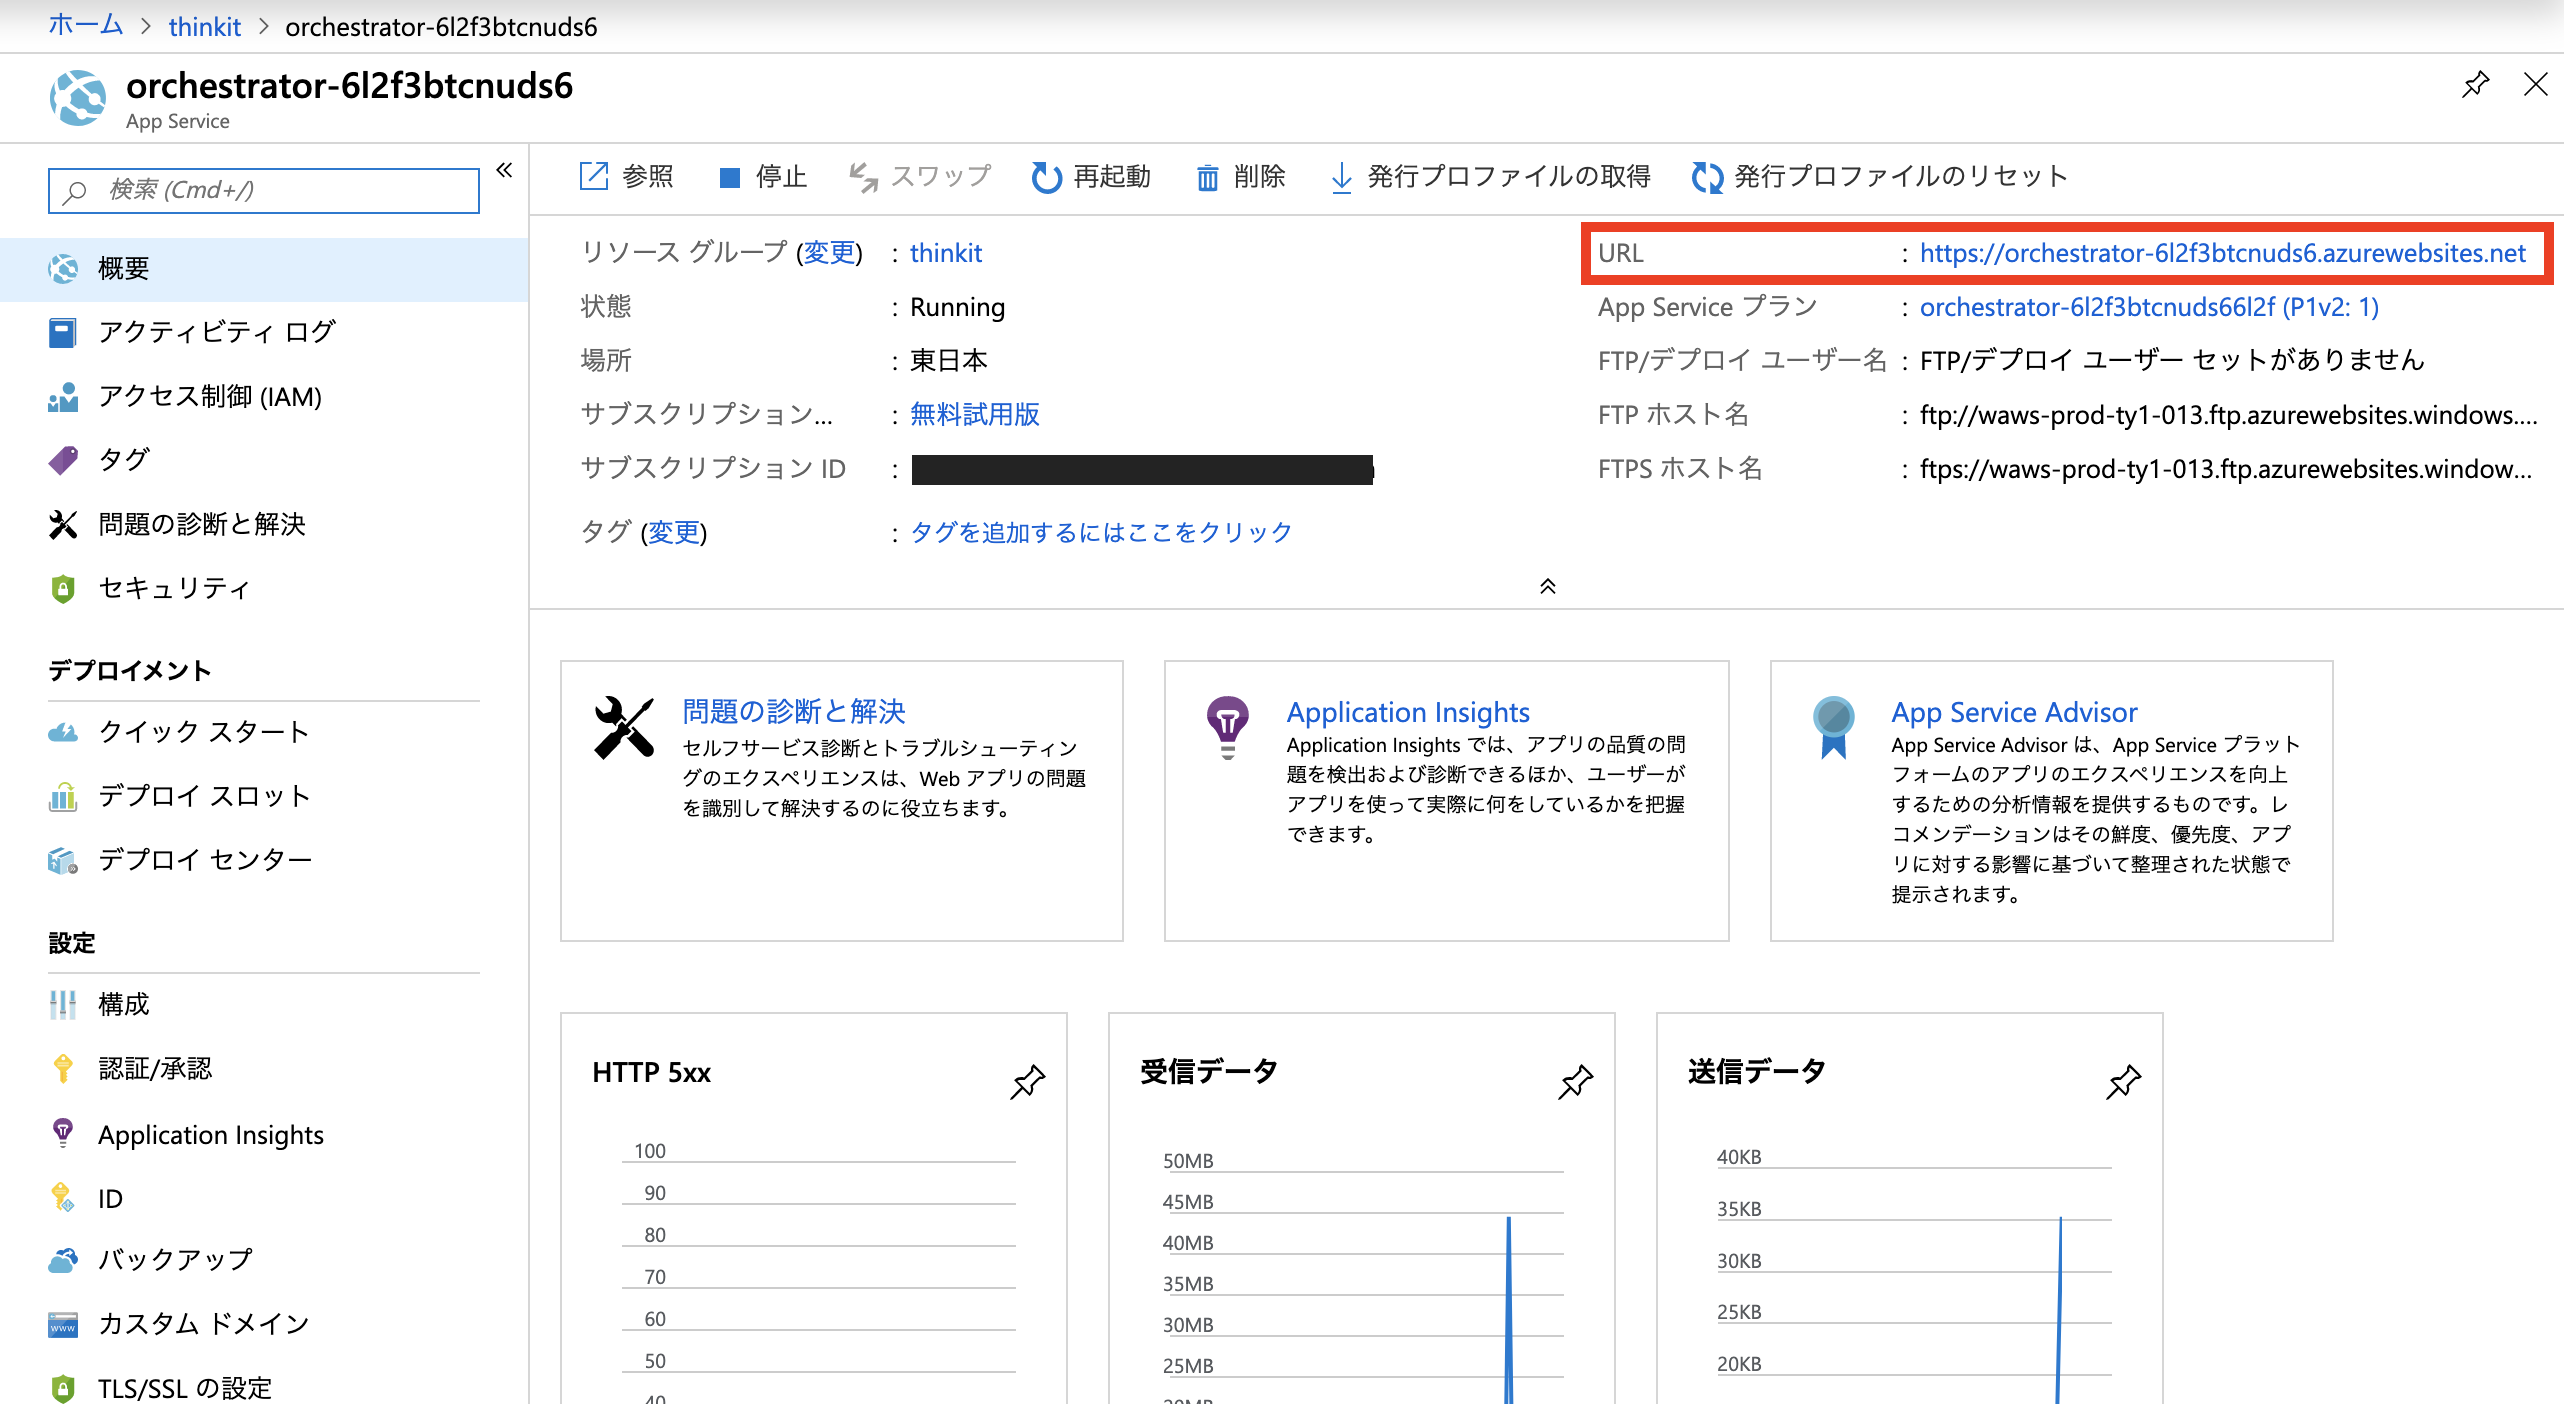This screenshot has height=1404, width=2564.
Task: Open クイック スタート in sidebar
Action: 264,732
